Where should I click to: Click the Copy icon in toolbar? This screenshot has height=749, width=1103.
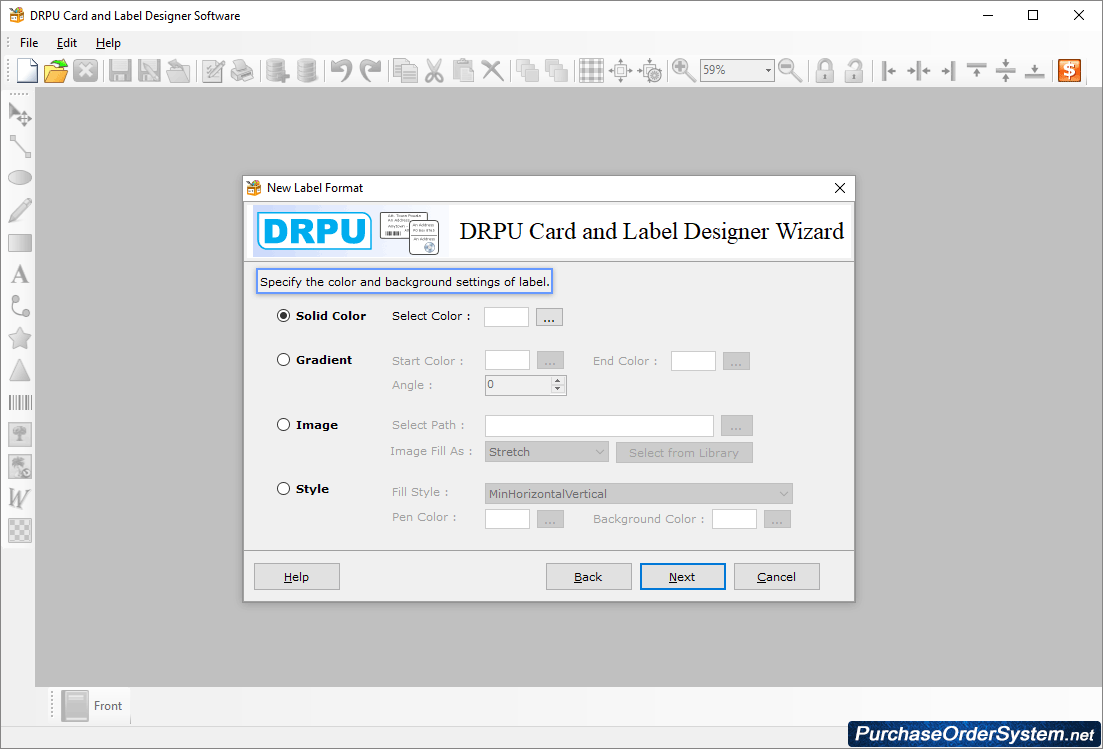pos(405,70)
